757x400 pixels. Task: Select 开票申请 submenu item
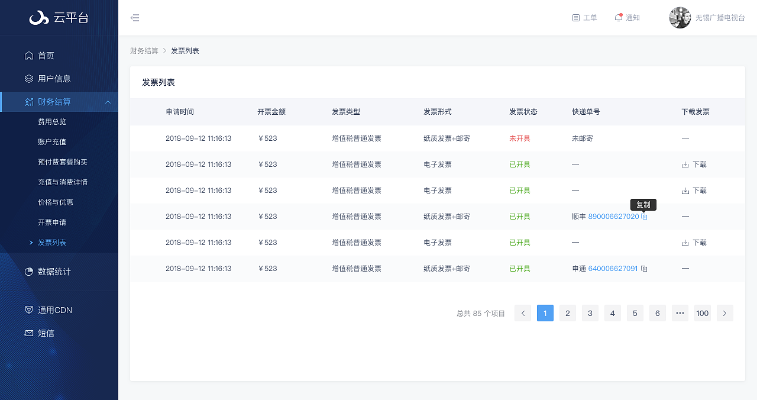53,222
